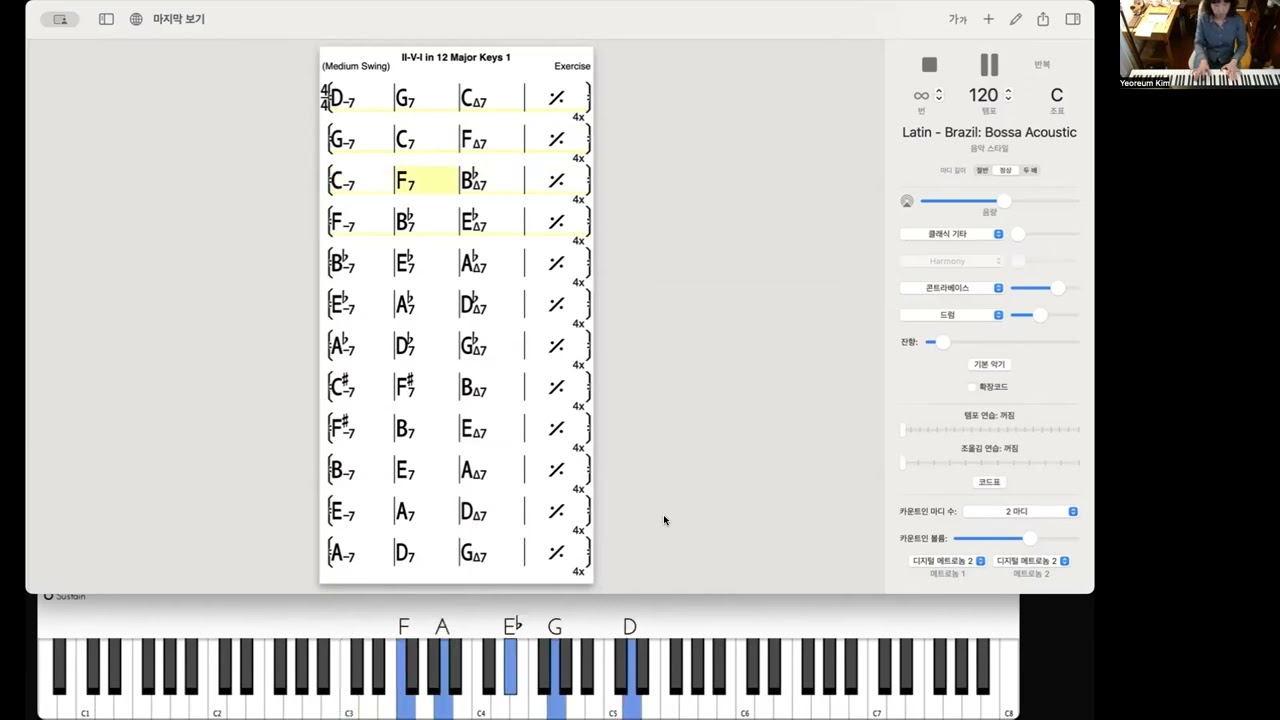
Task: Click the 클래식 기타 volume slider
Action: tap(1045, 234)
